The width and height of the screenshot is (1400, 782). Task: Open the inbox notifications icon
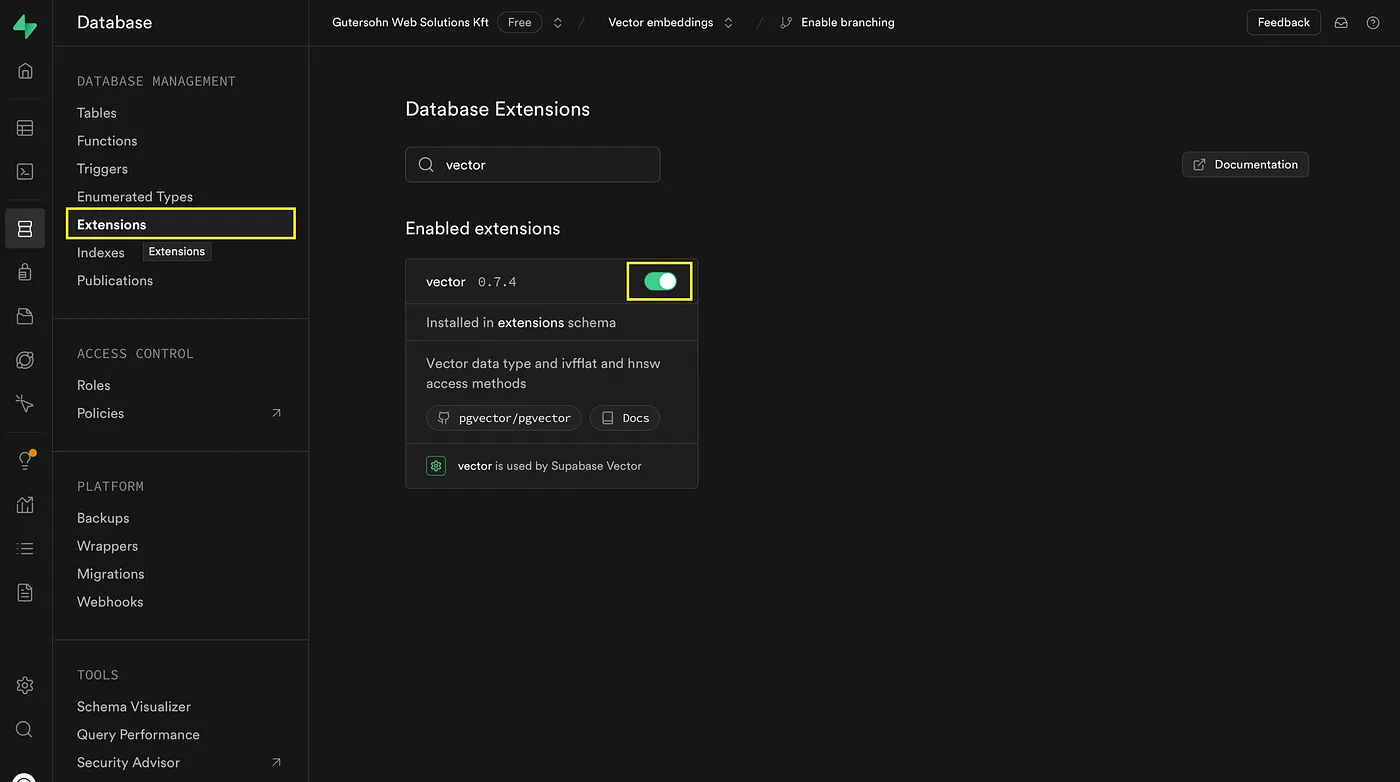1341,22
